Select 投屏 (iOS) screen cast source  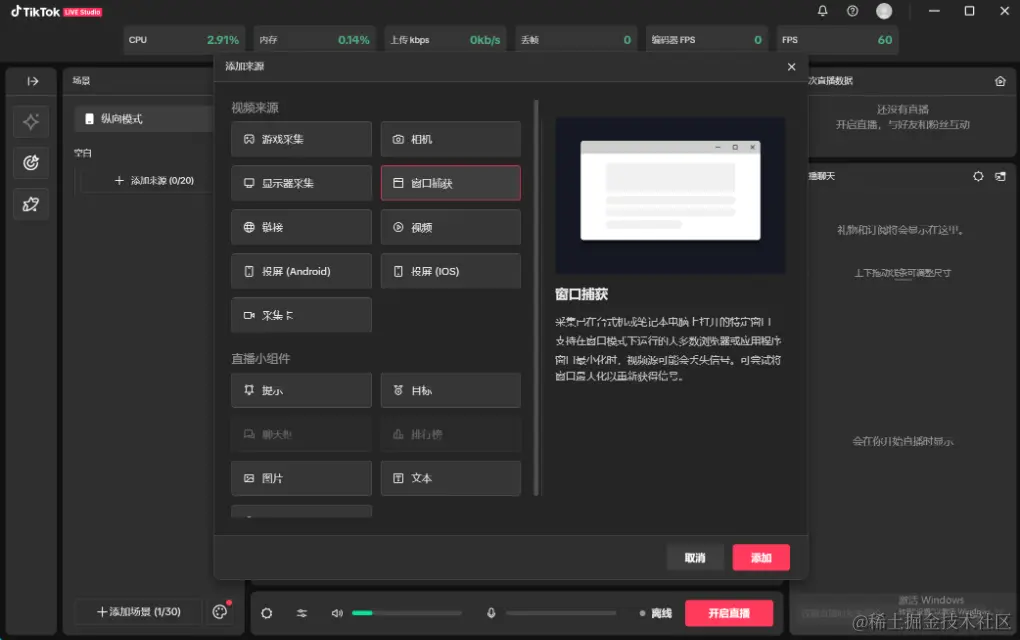(450, 271)
